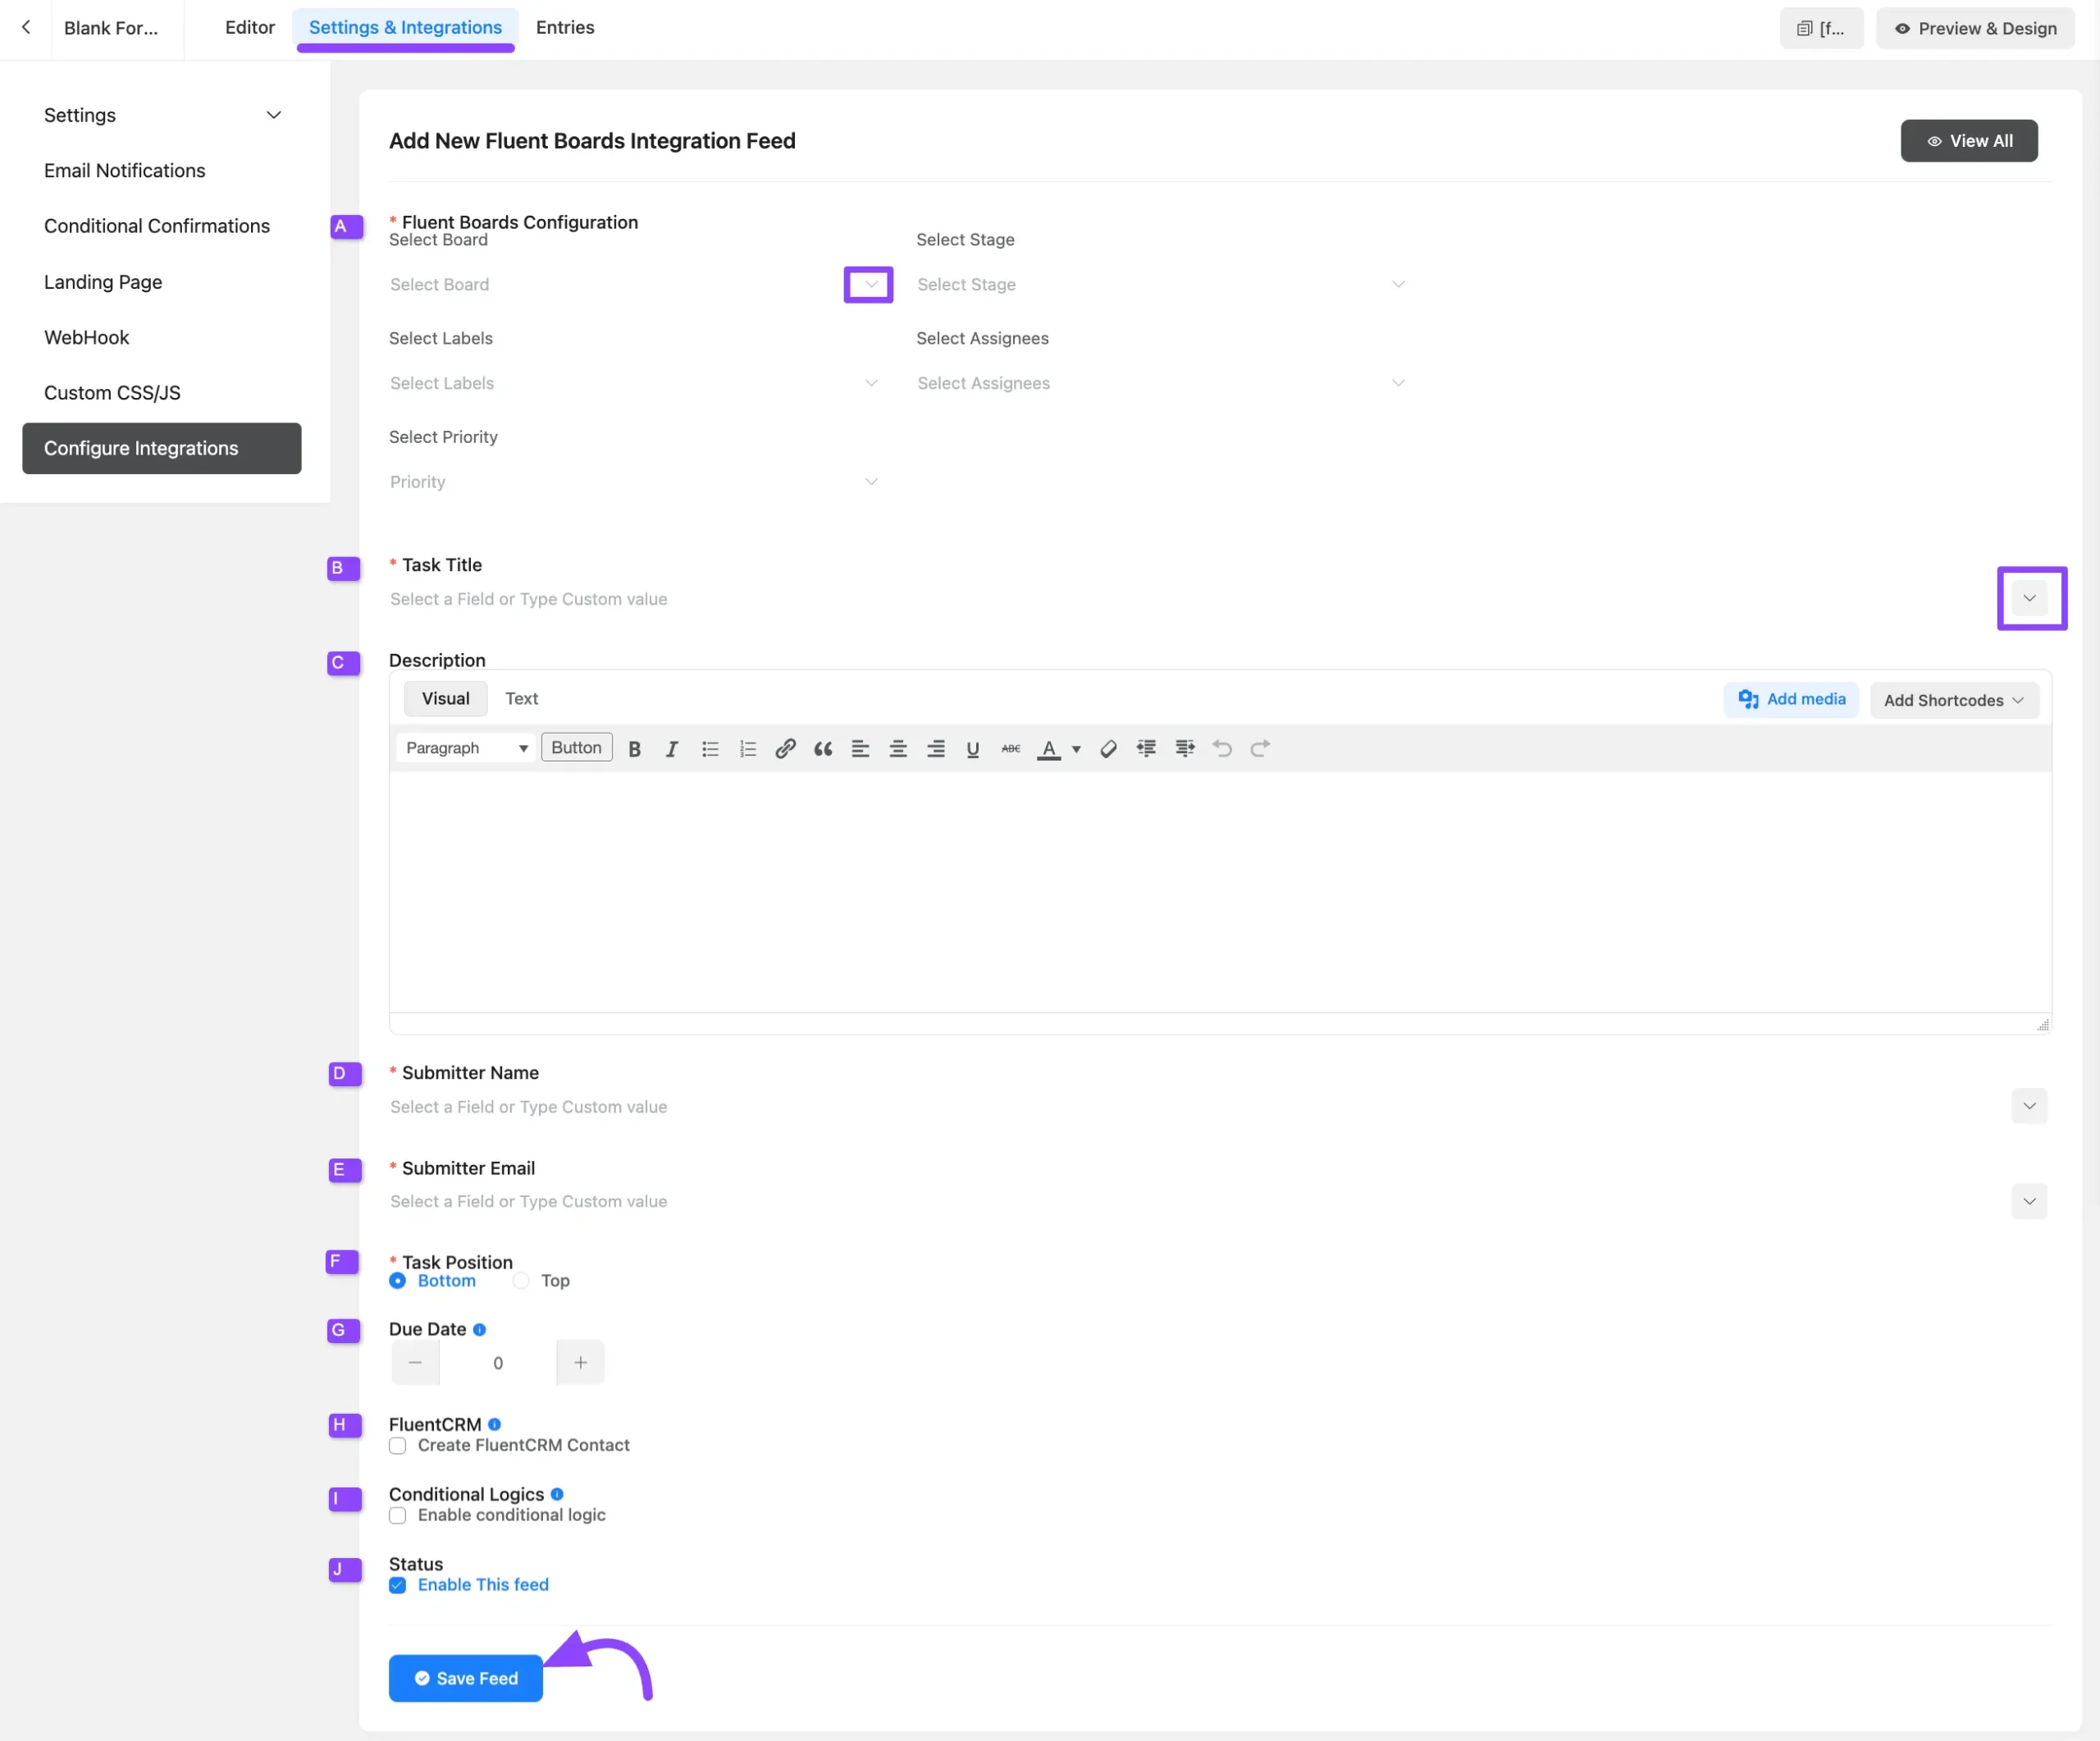Apply strikethrough formatting
The height and width of the screenshot is (1741, 2100).
(1011, 748)
